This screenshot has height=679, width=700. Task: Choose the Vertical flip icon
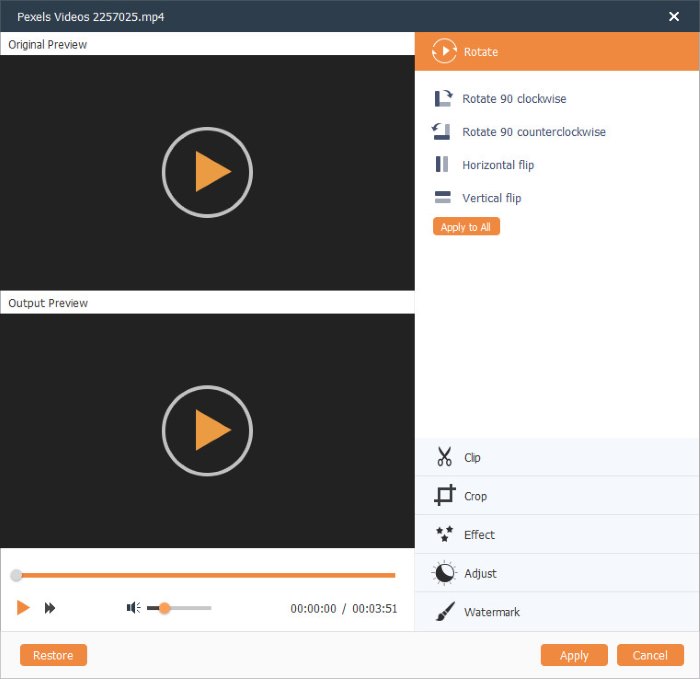(x=442, y=197)
